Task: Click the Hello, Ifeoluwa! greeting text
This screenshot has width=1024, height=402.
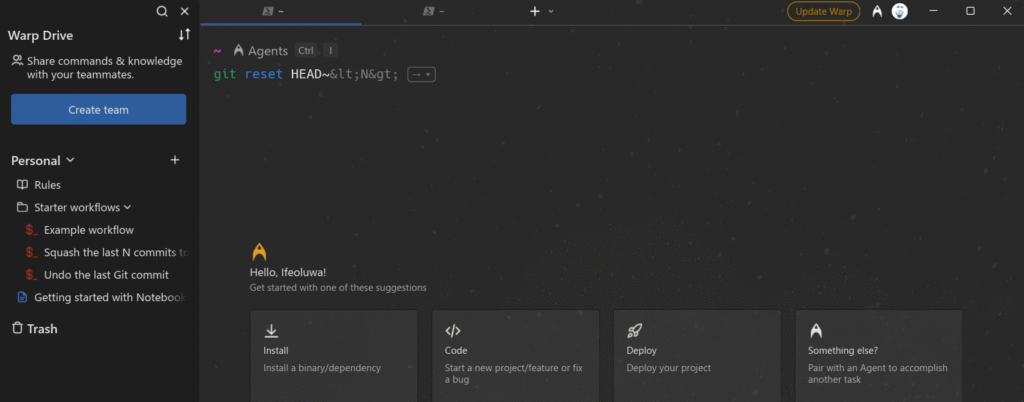Action: [288, 272]
